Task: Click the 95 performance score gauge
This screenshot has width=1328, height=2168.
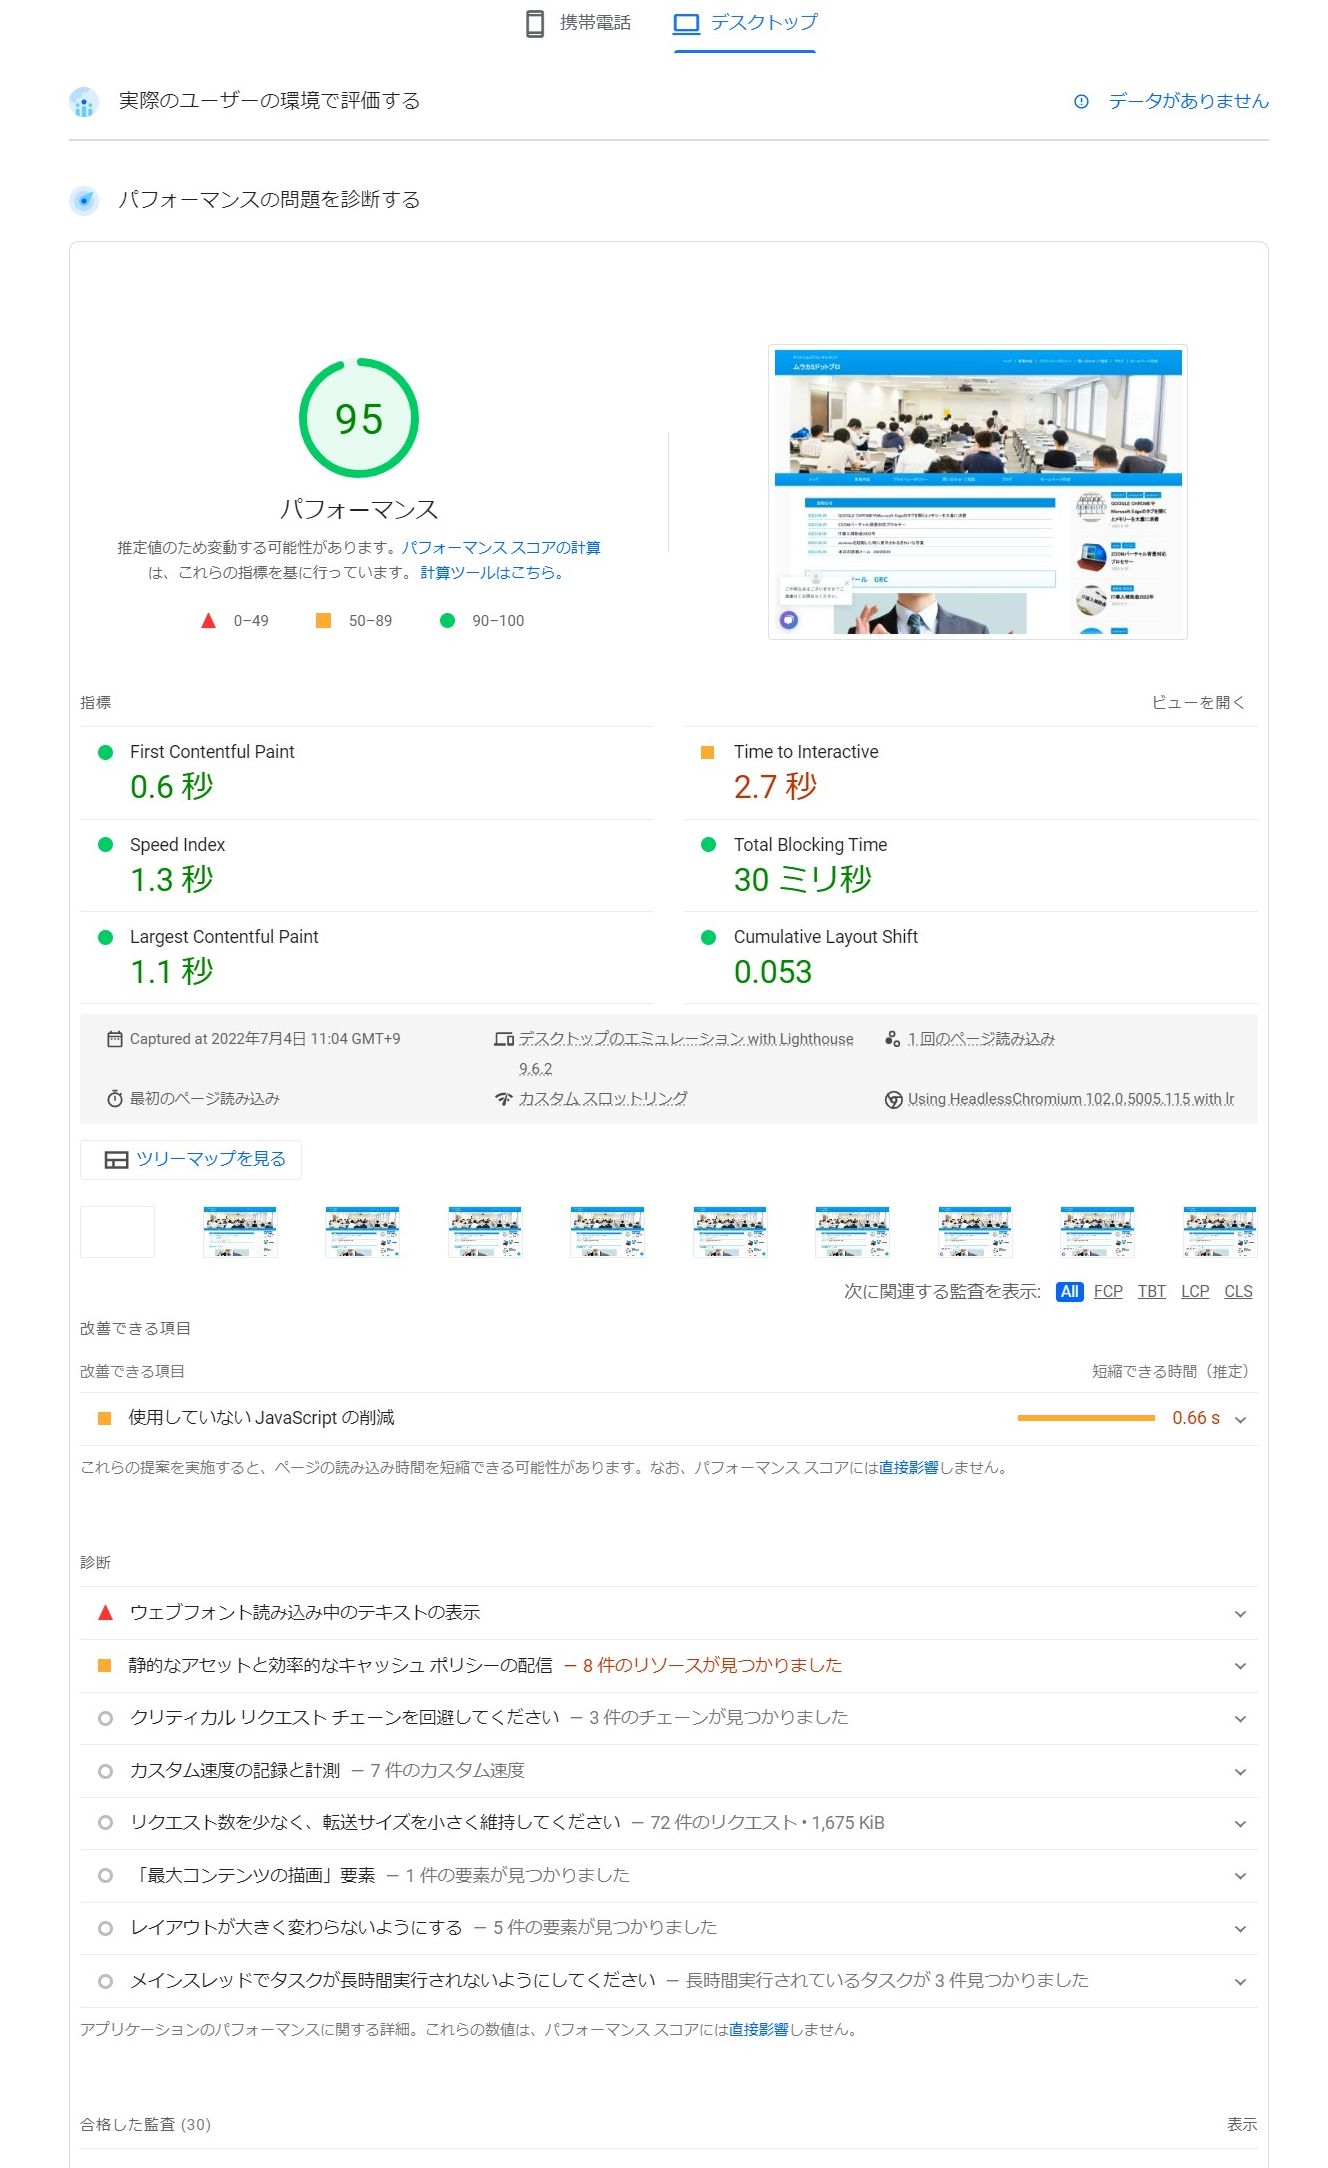Action: [359, 418]
